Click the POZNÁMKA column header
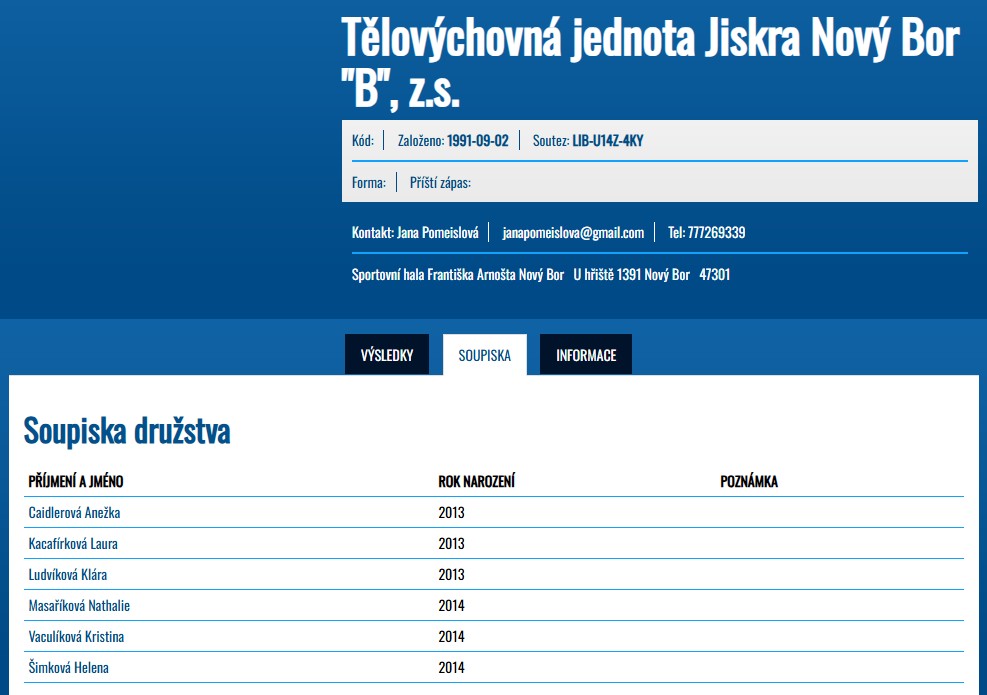The image size is (987, 695). coord(748,482)
